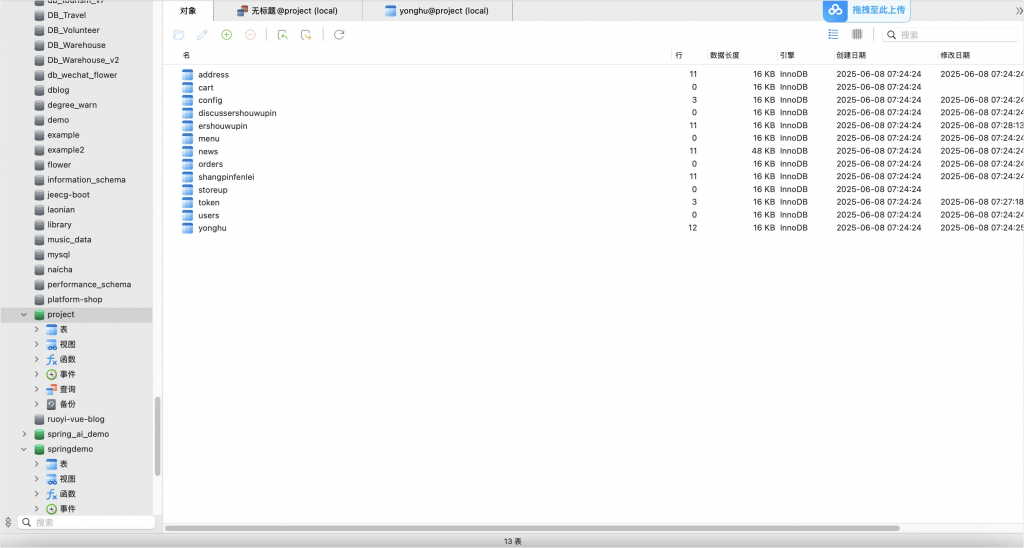Click the filter icon beside sidebar search
Image resolution: width=1024 pixels, height=548 pixels.
point(9,522)
